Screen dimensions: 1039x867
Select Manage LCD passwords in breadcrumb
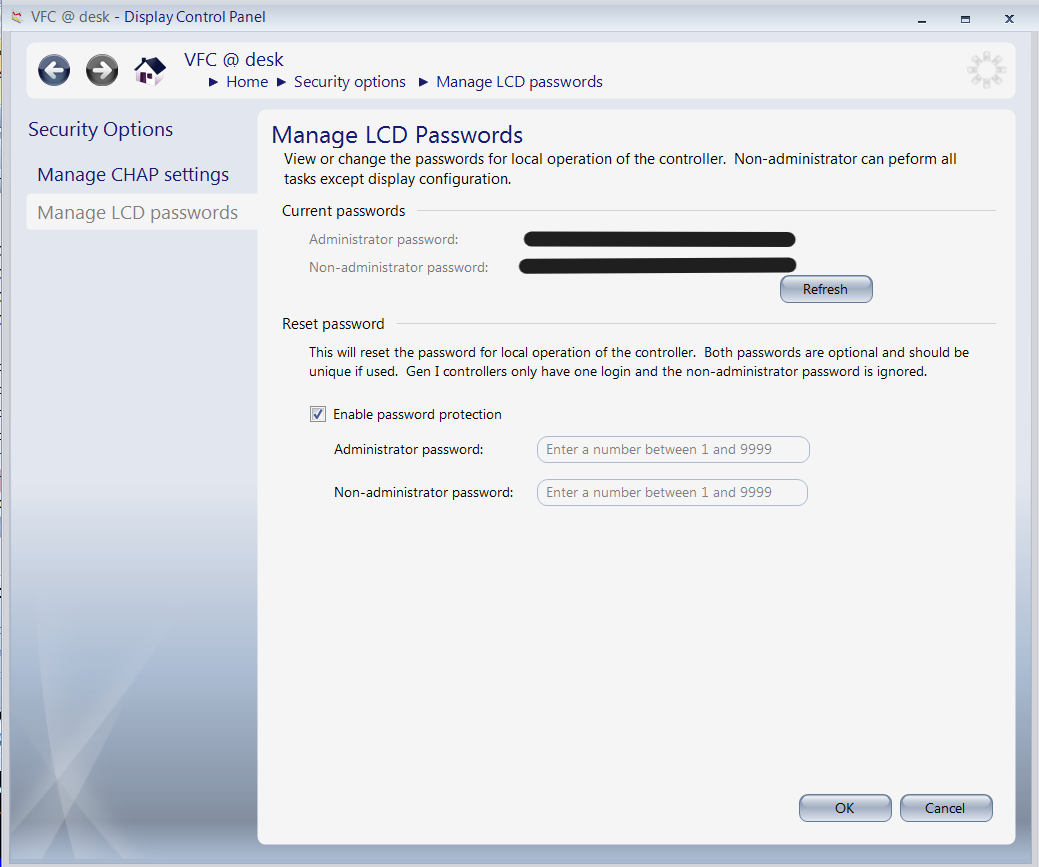[519, 82]
